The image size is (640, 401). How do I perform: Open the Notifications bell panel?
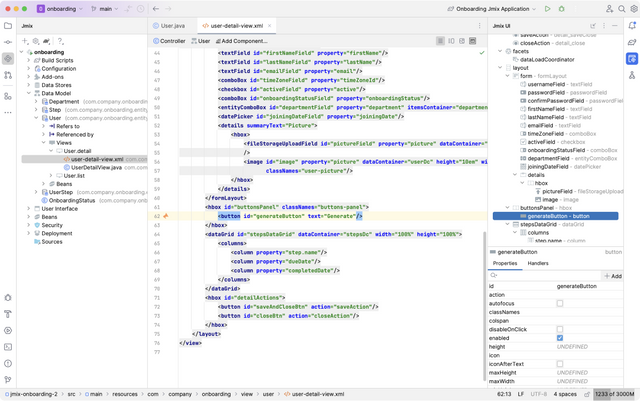point(632,25)
